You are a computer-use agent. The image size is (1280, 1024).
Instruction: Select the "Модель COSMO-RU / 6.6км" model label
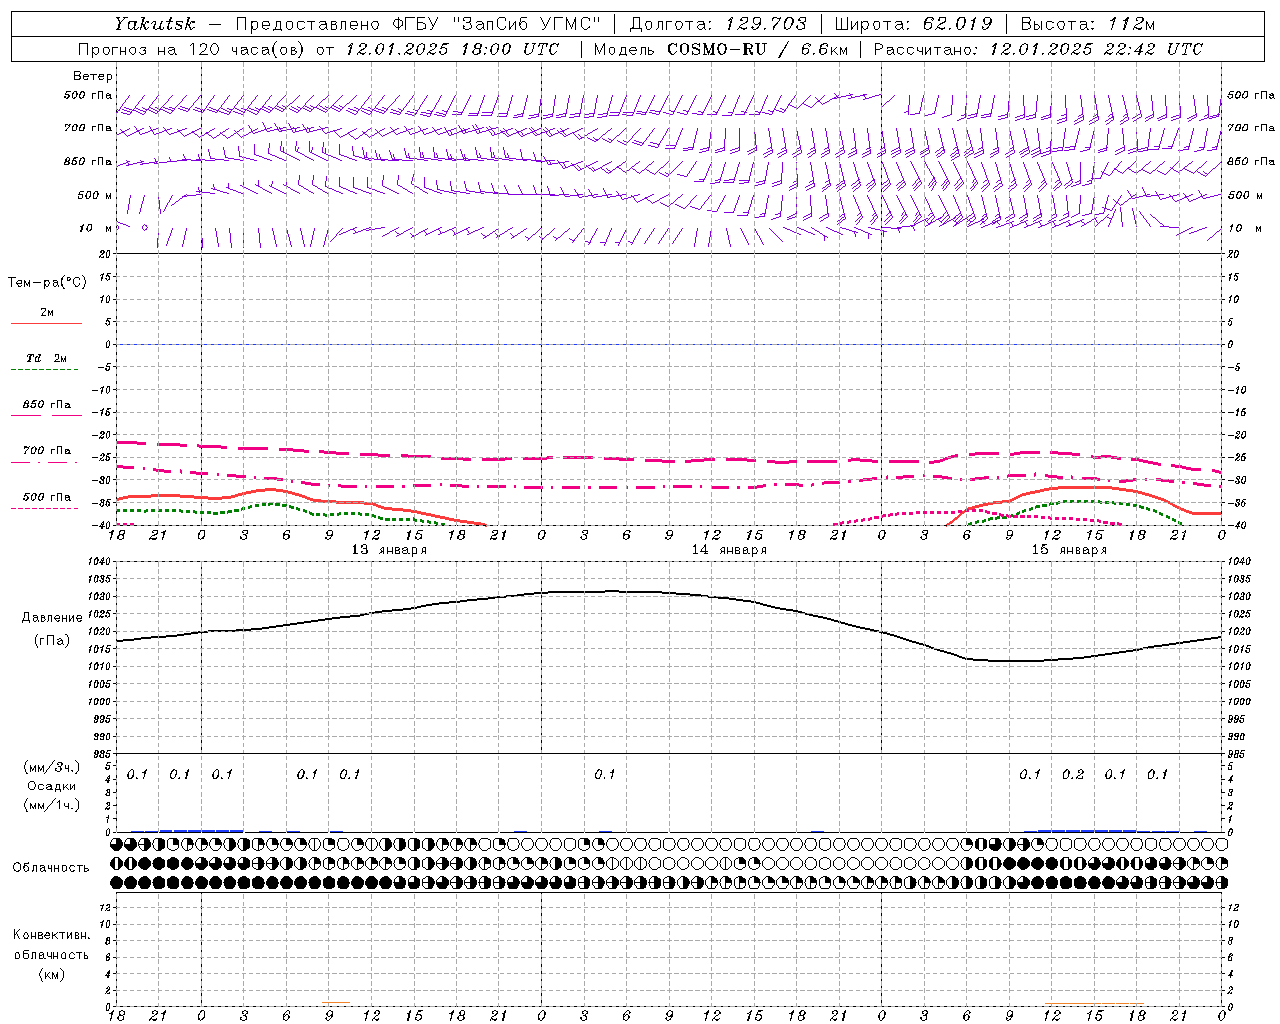coord(720,49)
